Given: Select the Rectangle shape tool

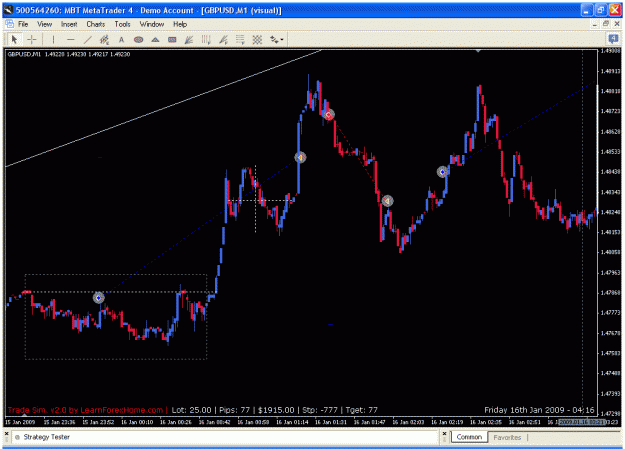Looking at the screenshot, I should click(x=172, y=39).
